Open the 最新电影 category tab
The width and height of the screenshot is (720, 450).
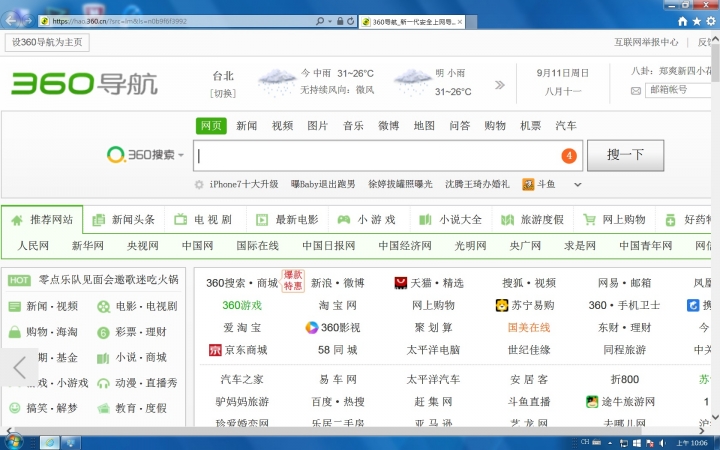pos(287,220)
